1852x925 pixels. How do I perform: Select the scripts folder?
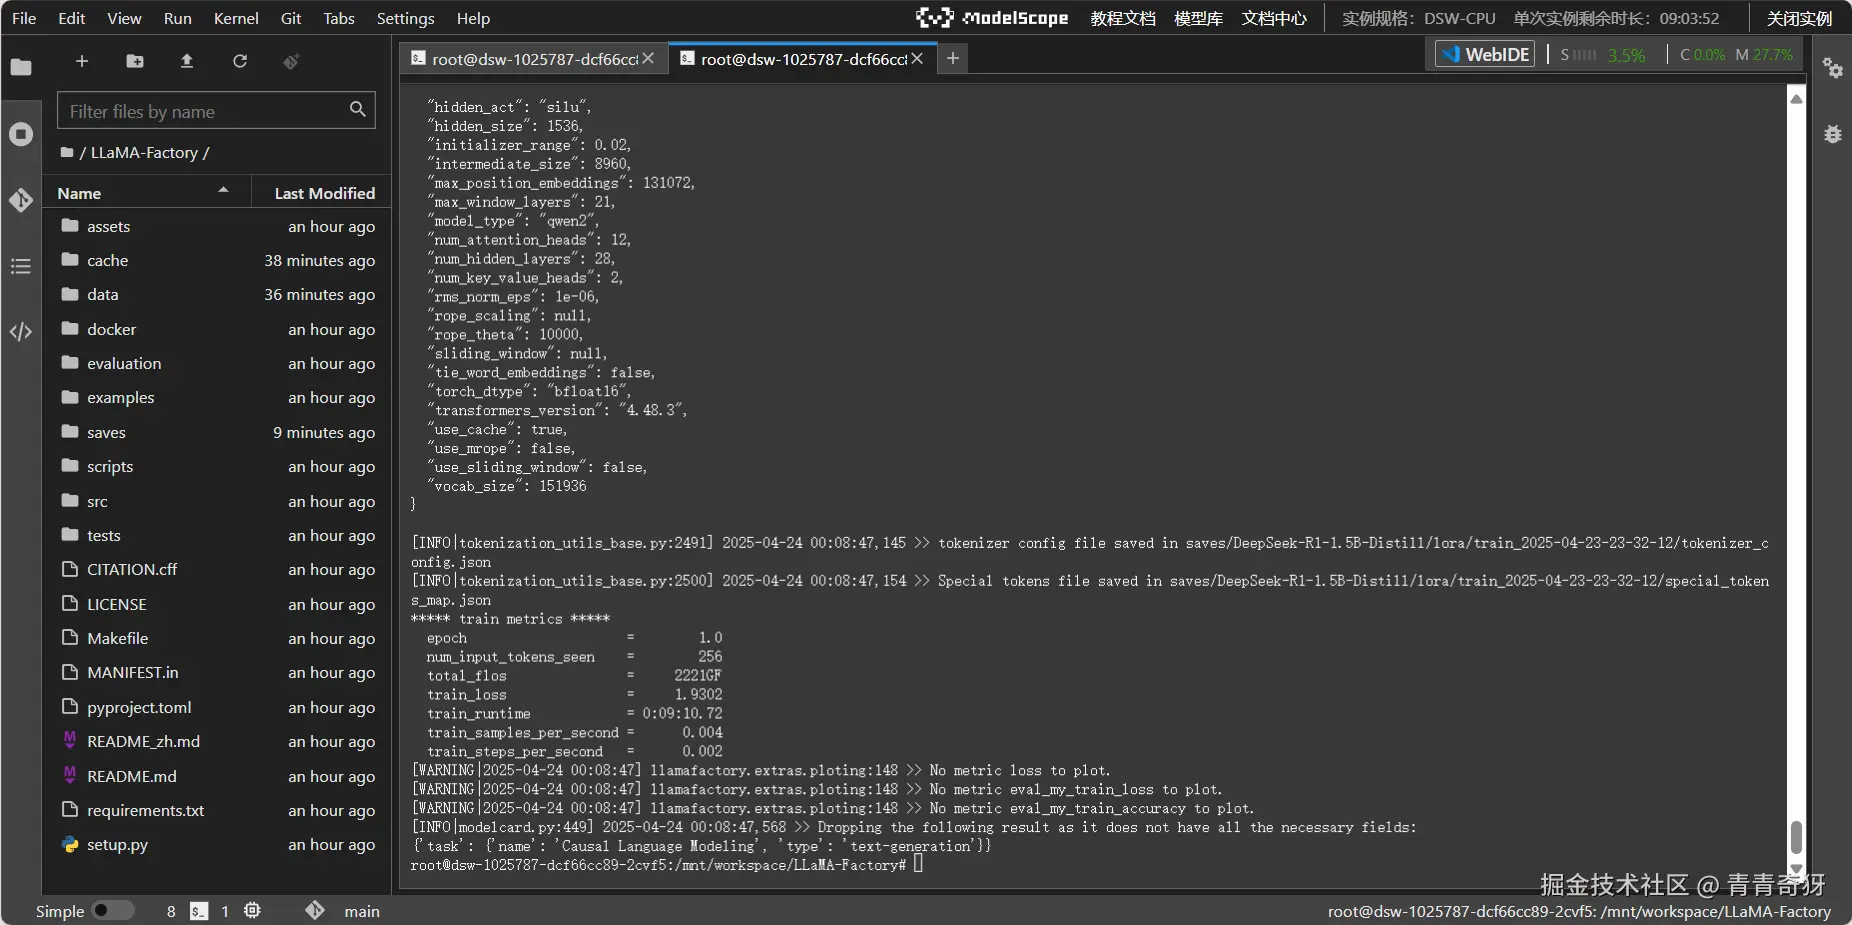(217, 467)
